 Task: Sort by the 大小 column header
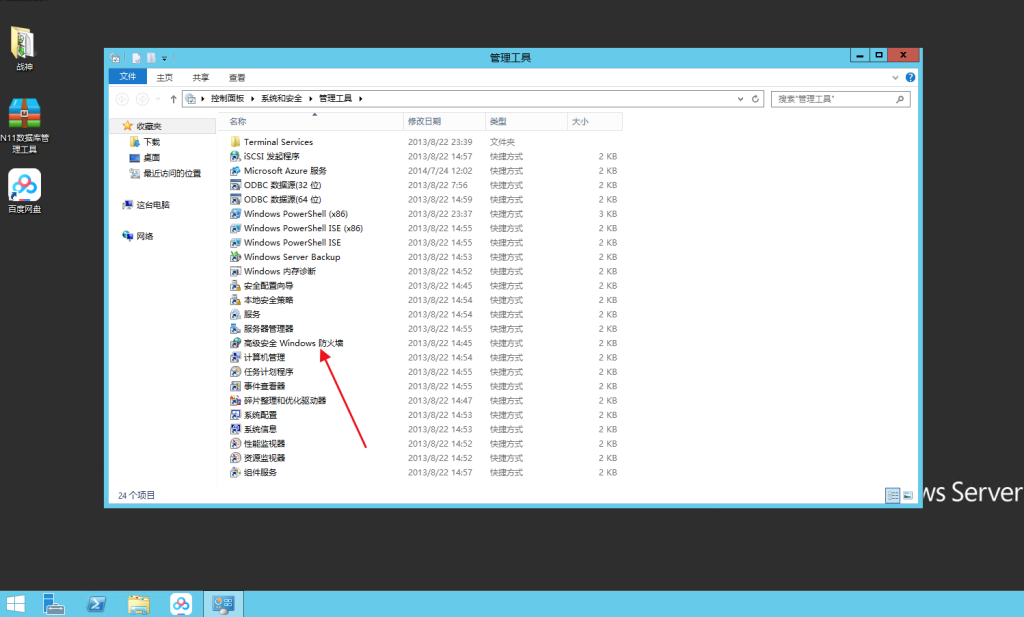[x=594, y=121]
